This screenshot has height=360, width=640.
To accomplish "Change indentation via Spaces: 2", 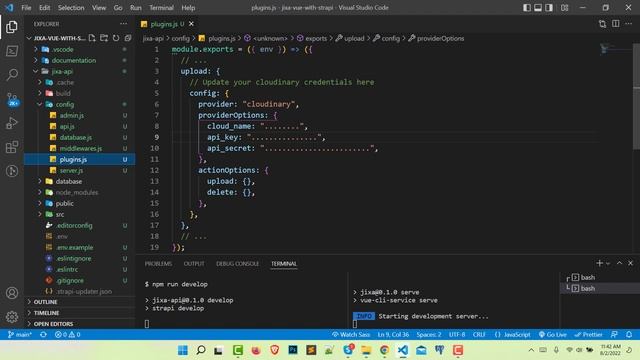I will coord(429,334).
